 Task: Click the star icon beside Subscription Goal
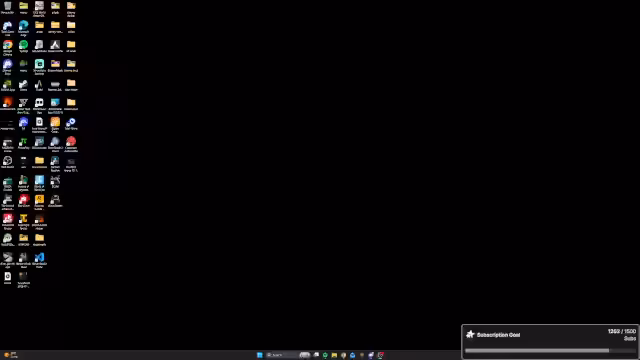coord(470,335)
